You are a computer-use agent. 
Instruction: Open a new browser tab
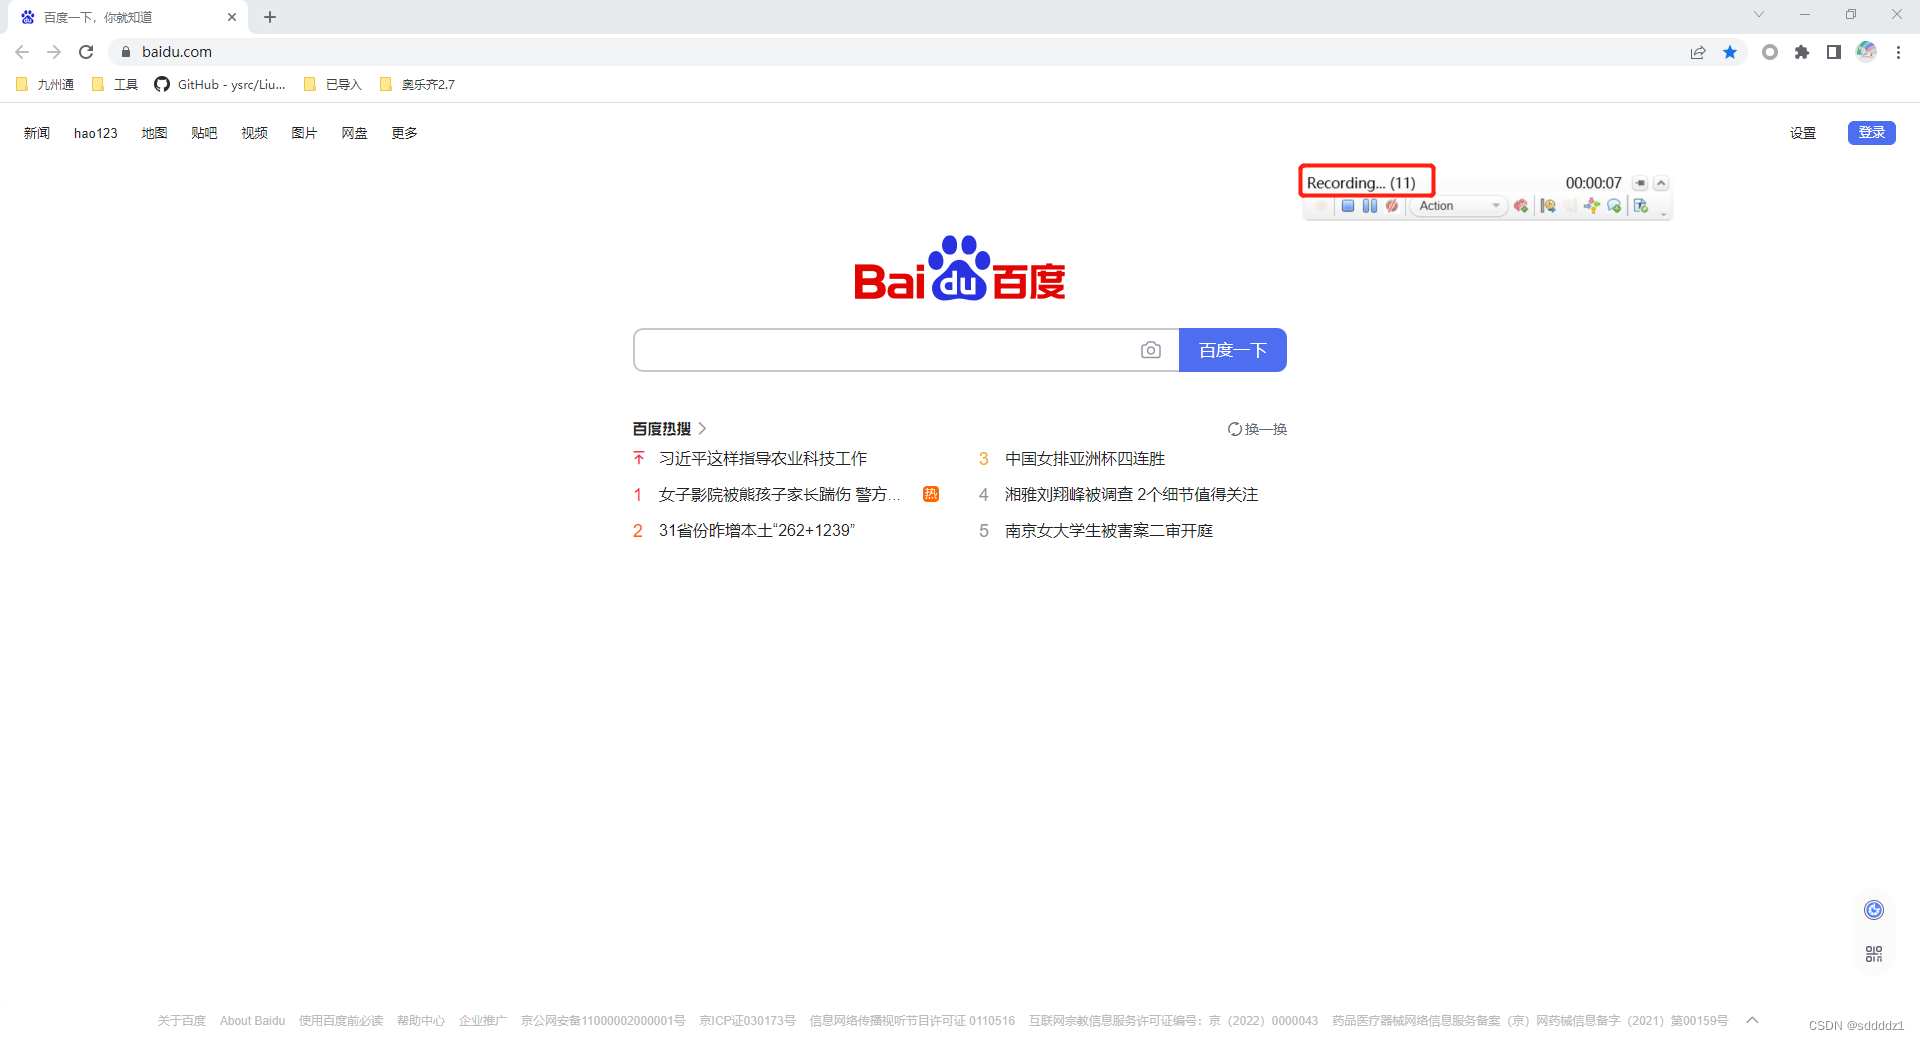point(270,17)
